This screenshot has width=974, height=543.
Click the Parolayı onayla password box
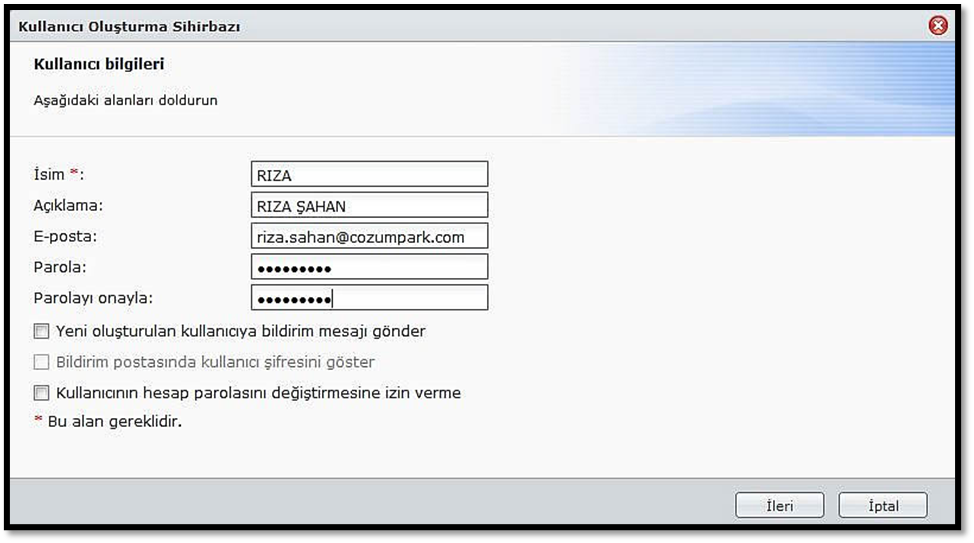click(x=369, y=298)
